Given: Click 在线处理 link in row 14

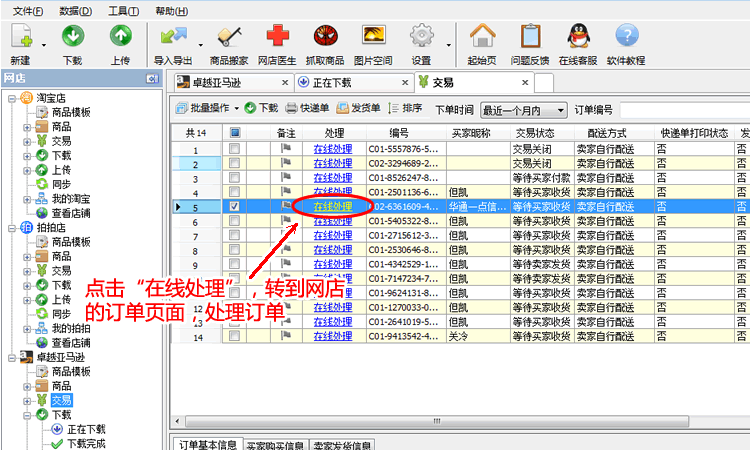Looking at the screenshot, I should pyautogui.click(x=333, y=336).
